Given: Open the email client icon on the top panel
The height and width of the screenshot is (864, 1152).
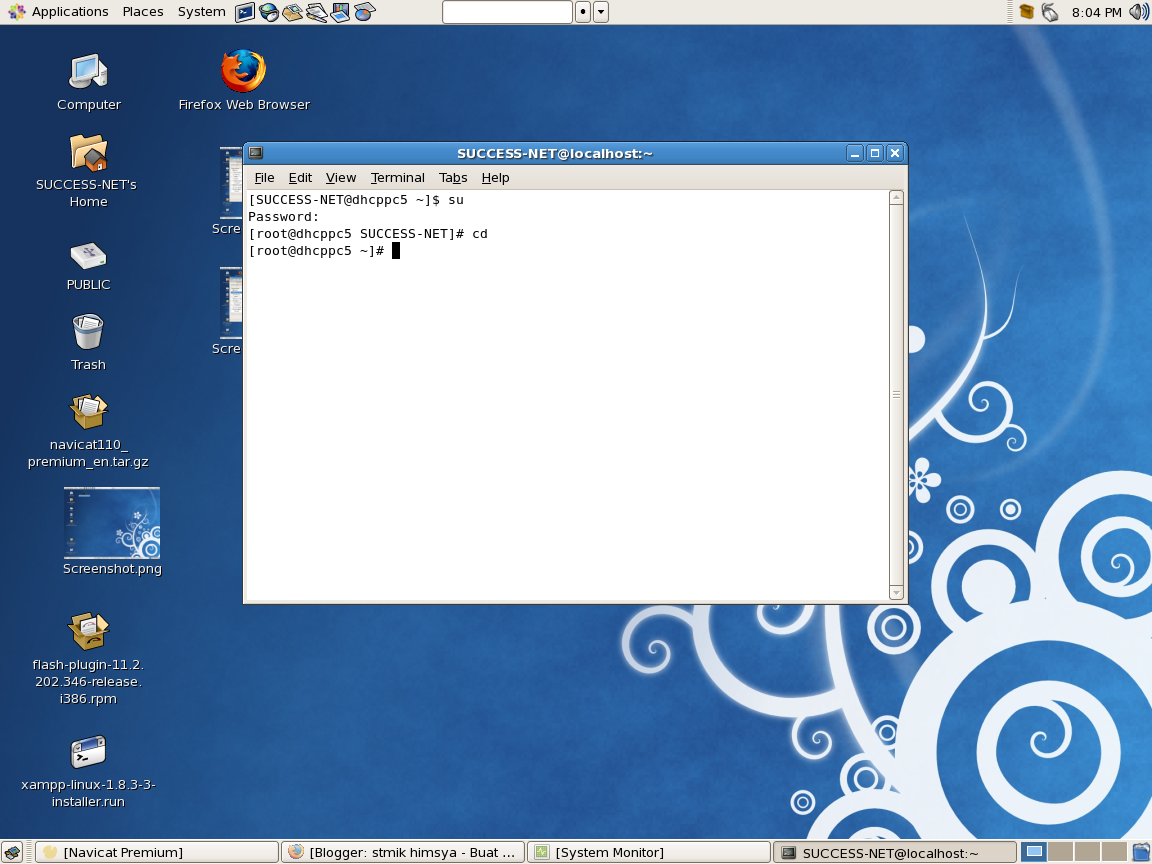Looking at the screenshot, I should [x=290, y=11].
